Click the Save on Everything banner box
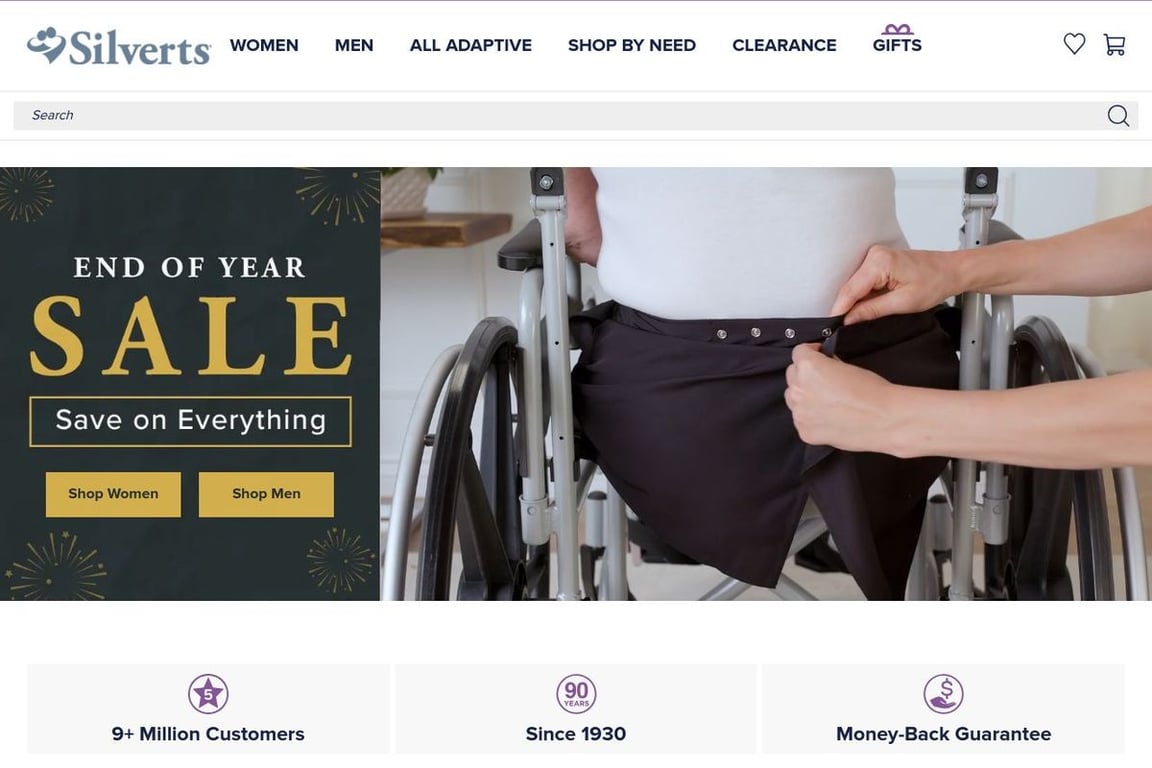The image size is (1152, 768). pyautogui.click(x=190, y=421)
